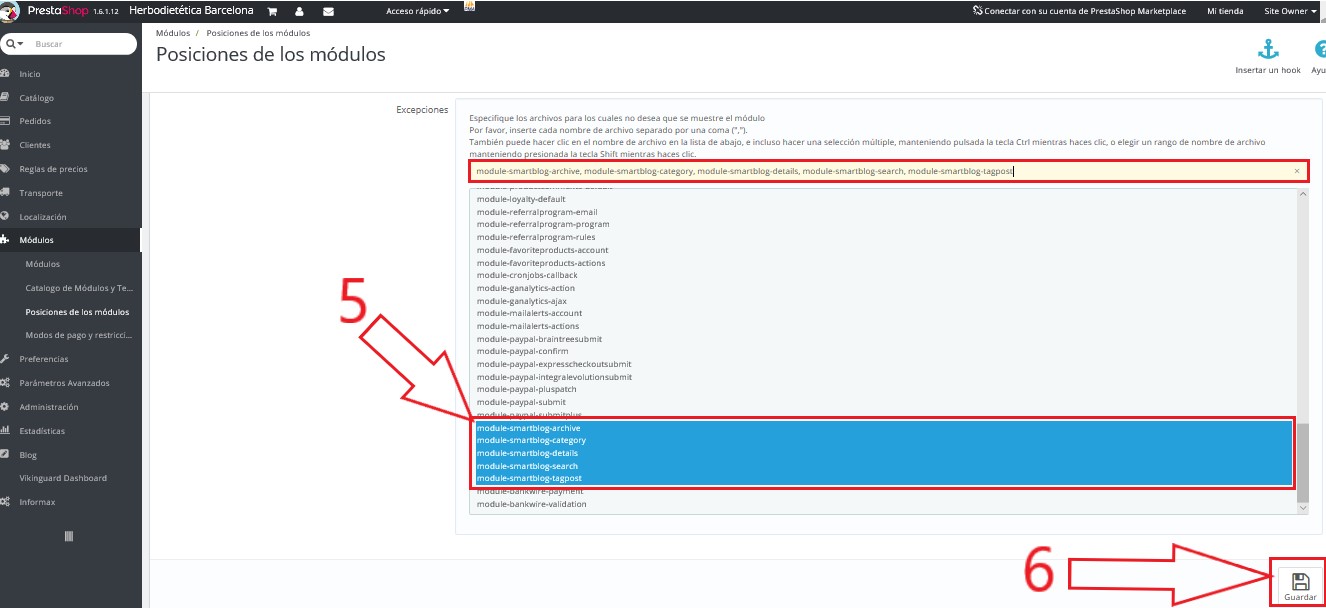Click the Localización globe icon
The width and height of the screenshot is (1326, 608).
coord(6,217)
